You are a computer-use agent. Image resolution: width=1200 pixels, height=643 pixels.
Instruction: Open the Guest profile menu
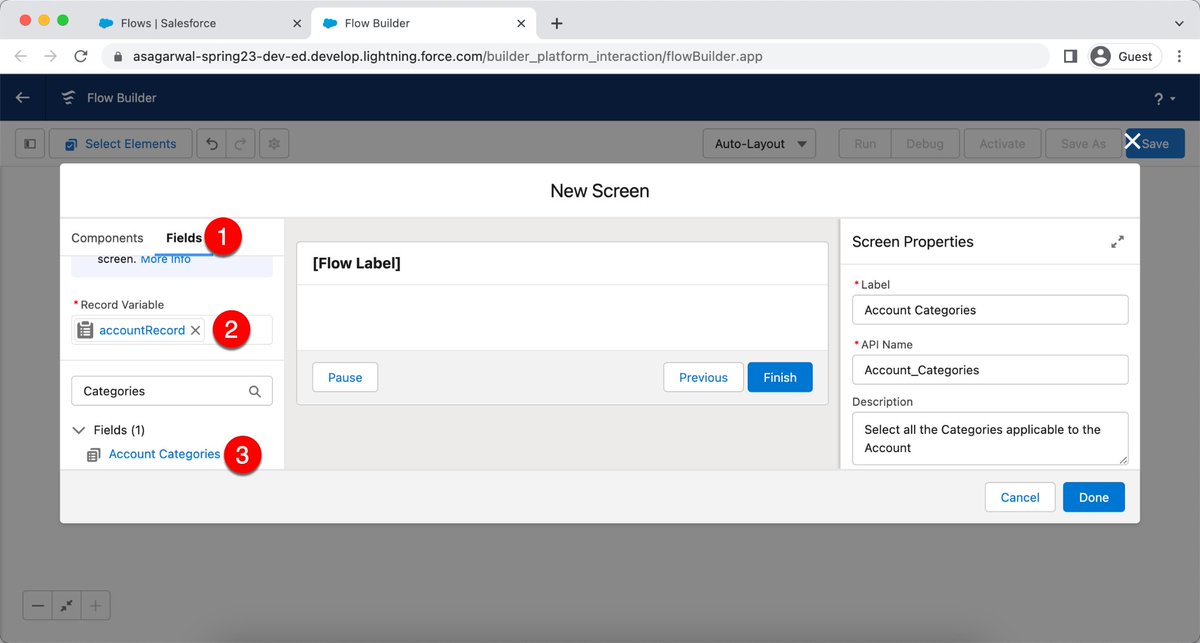pyautogui.click(x=1123, y=57)
